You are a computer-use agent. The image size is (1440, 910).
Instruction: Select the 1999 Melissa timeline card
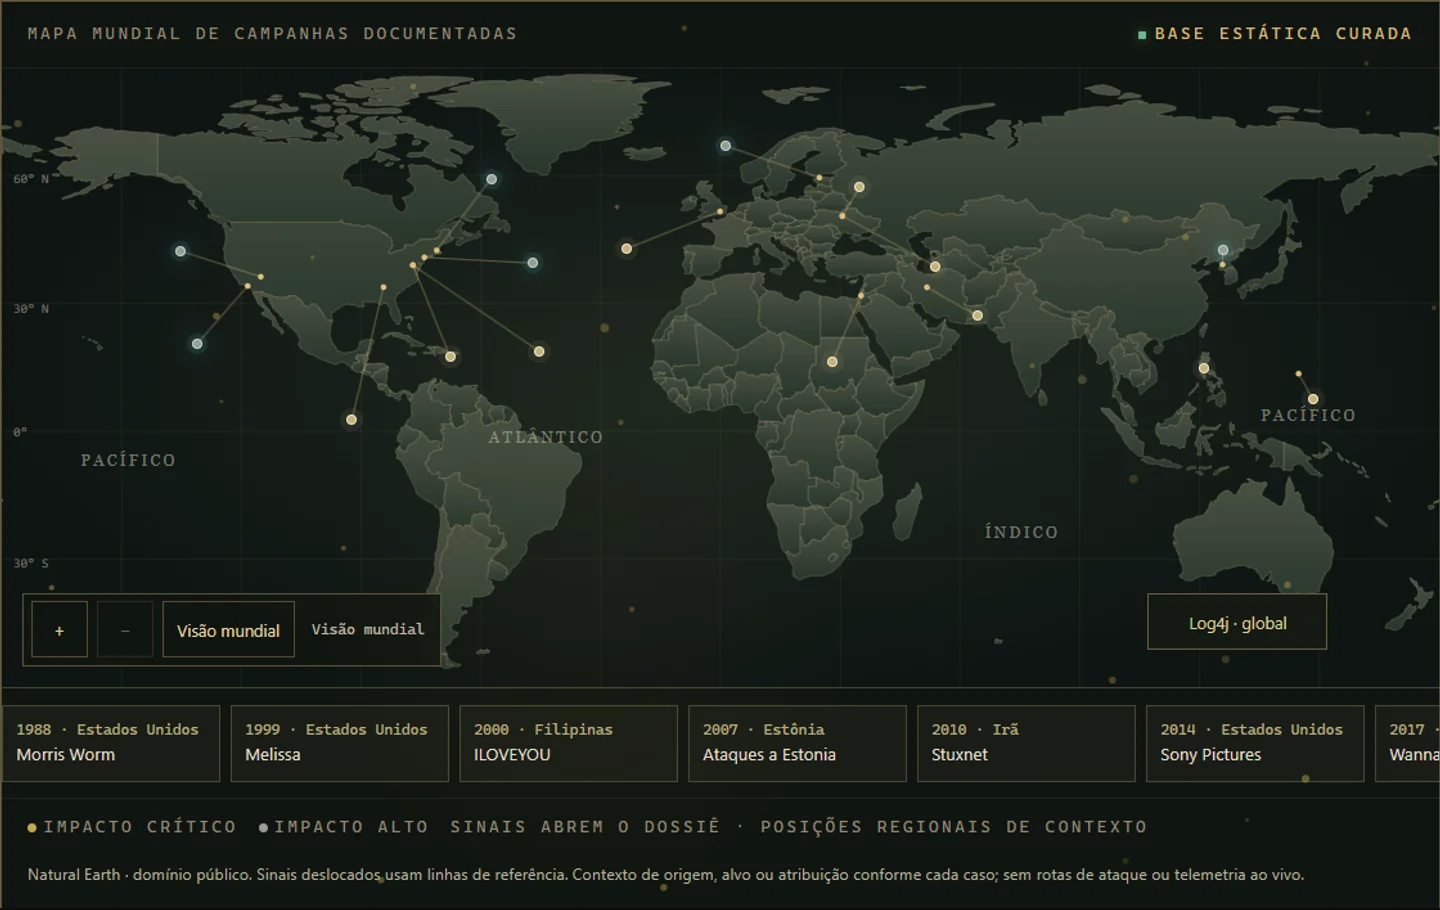click(x=339, y=743)
